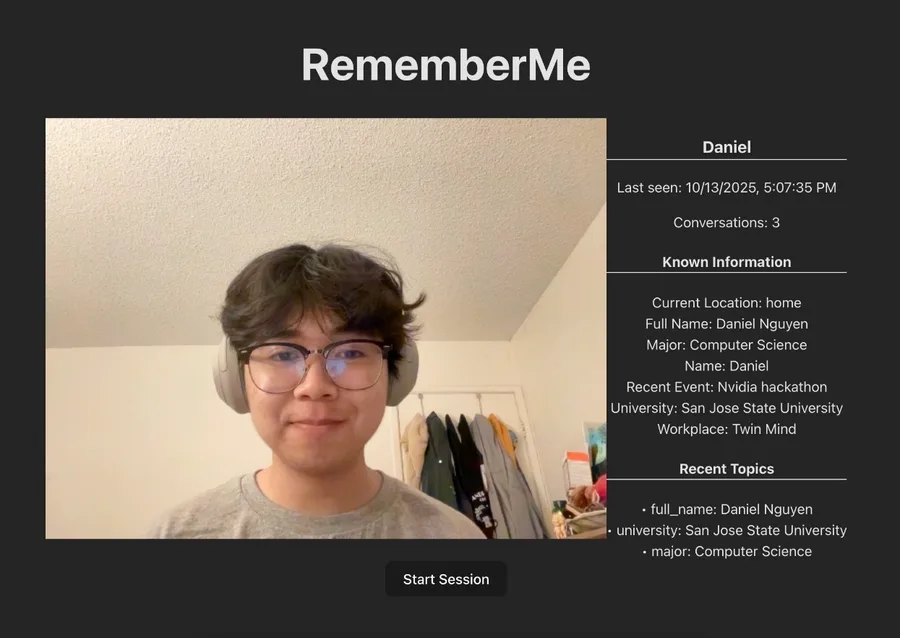This screenshot has width=900, height=638.
Task: Select the Major: Computer Science entry
Action: (x=726, y=345)
